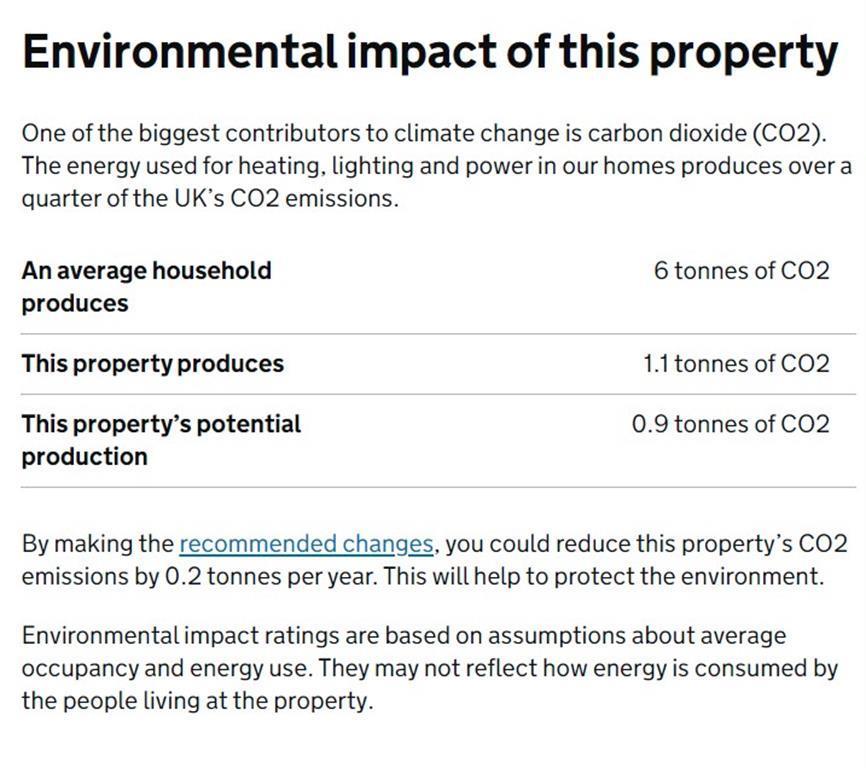
Task: Click the '6 tonnes of CO2' value
Action: coord(742,271)
